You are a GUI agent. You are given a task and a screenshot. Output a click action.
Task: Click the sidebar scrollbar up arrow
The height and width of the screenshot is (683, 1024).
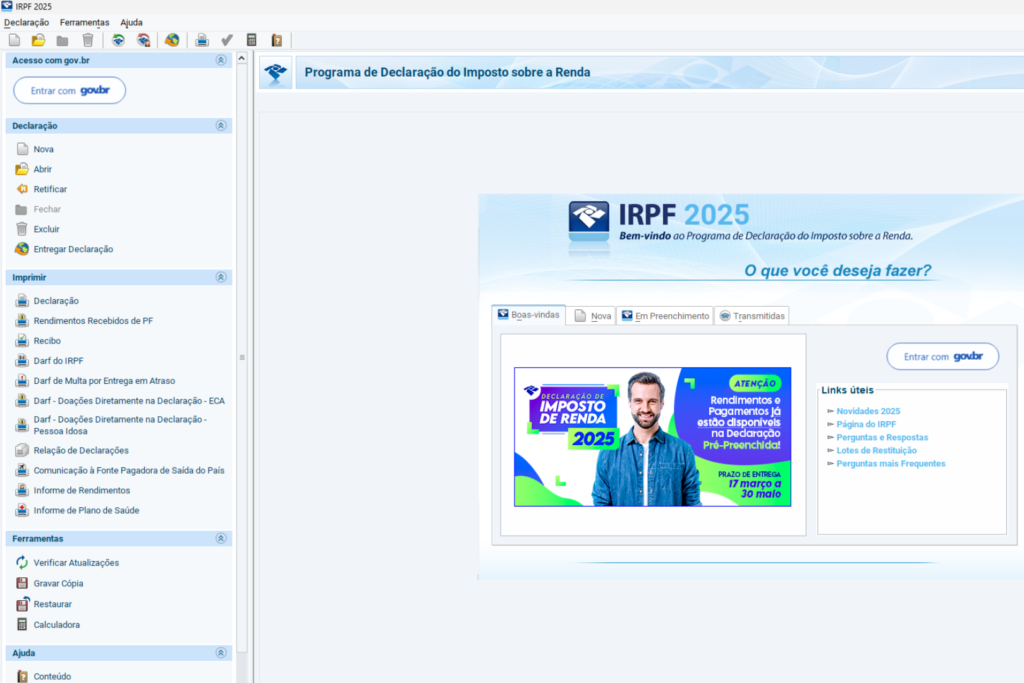tap(242, 59)
